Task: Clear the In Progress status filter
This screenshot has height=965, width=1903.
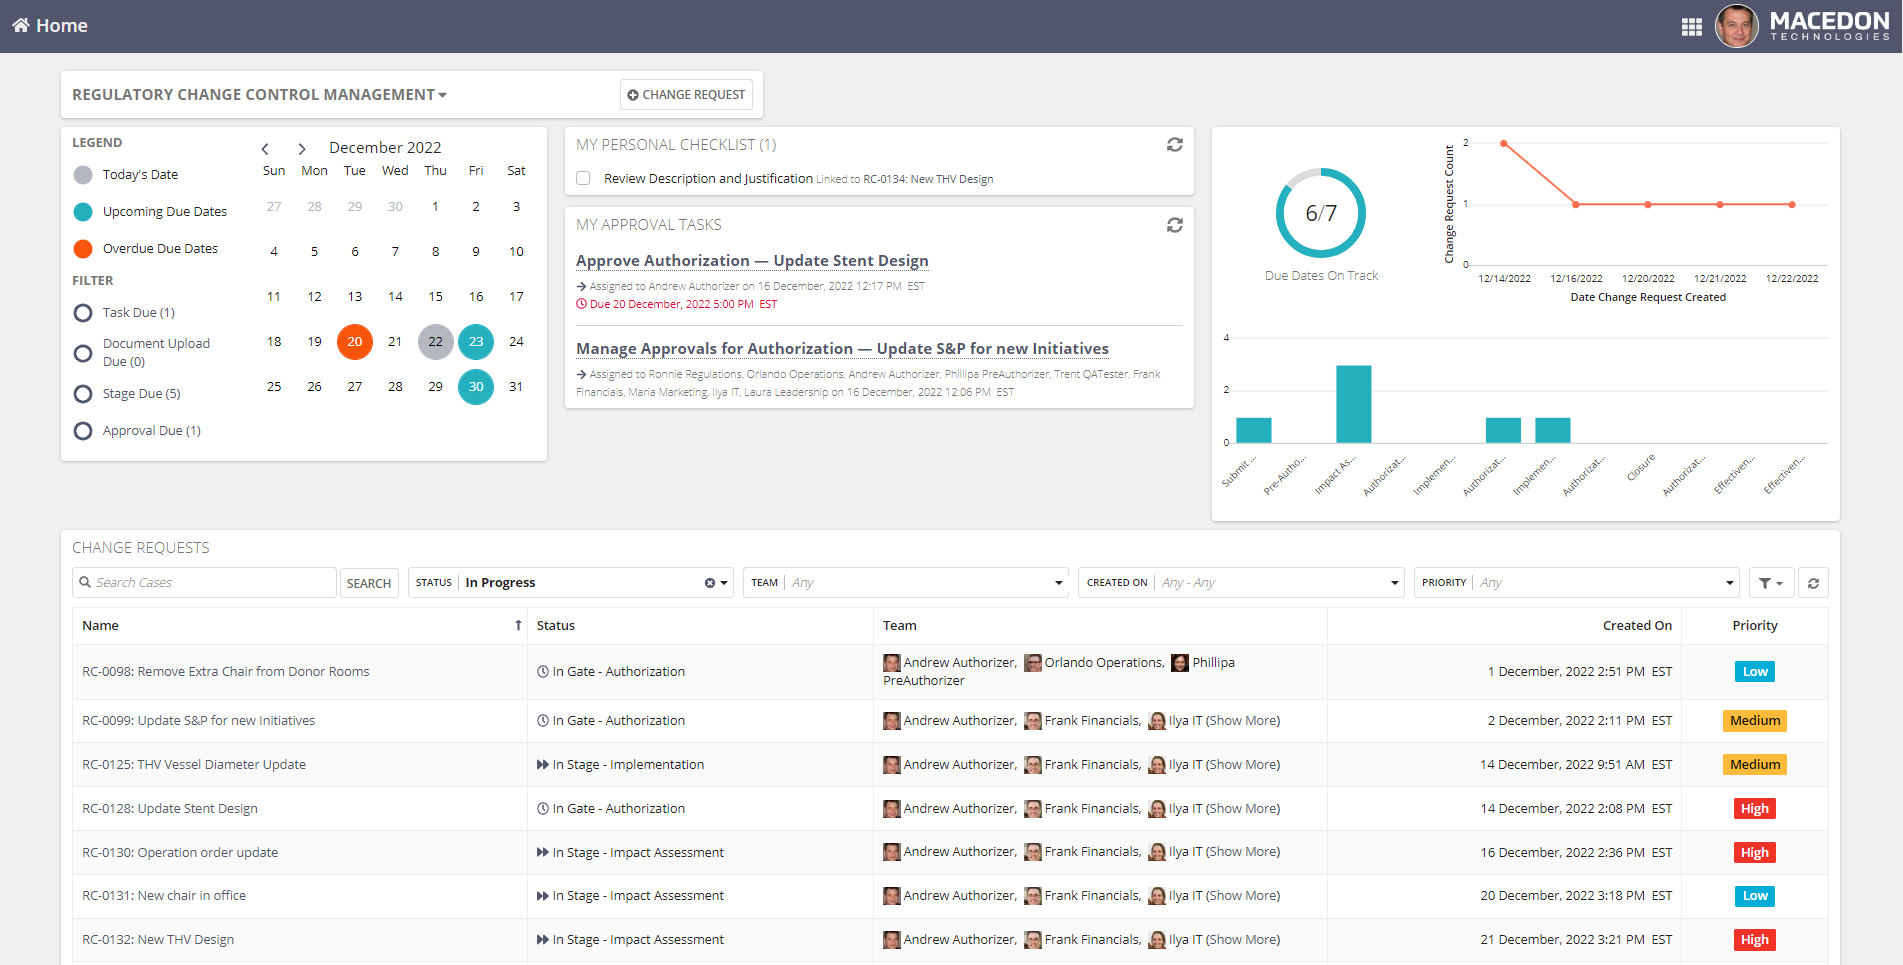Action: [709, 583]
